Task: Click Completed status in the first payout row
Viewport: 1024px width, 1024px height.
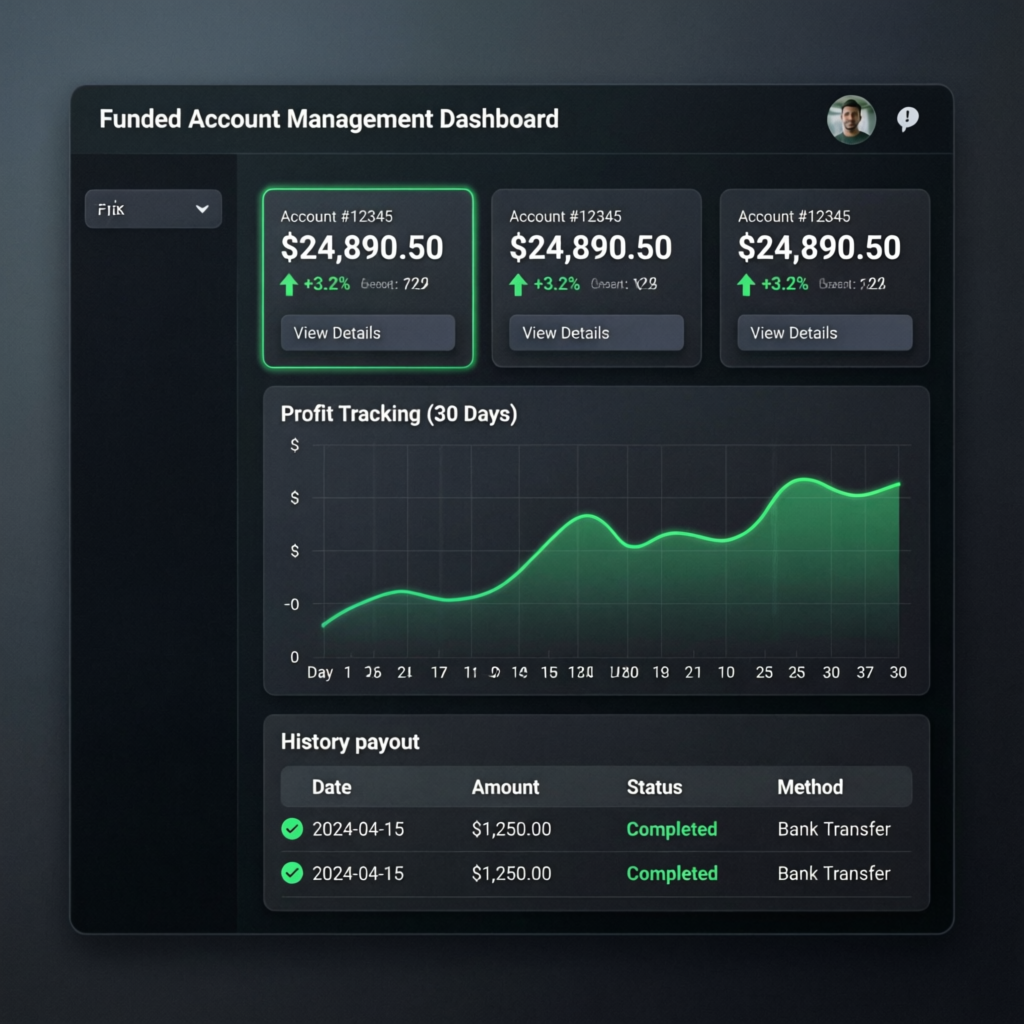Action: pos(672,829)
